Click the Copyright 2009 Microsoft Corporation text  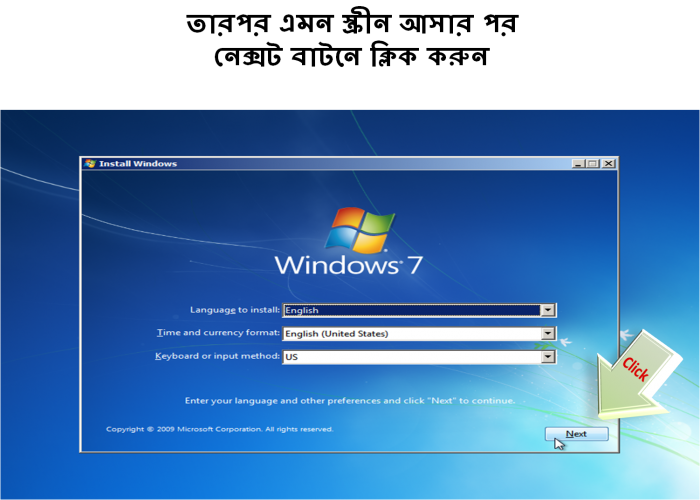220,429
